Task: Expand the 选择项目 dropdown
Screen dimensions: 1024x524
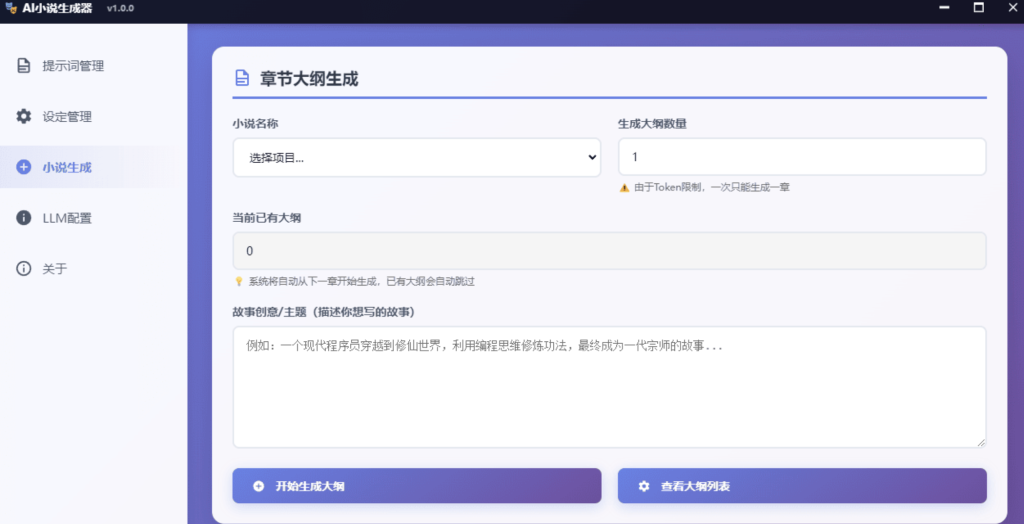Action: coord(417,157)
